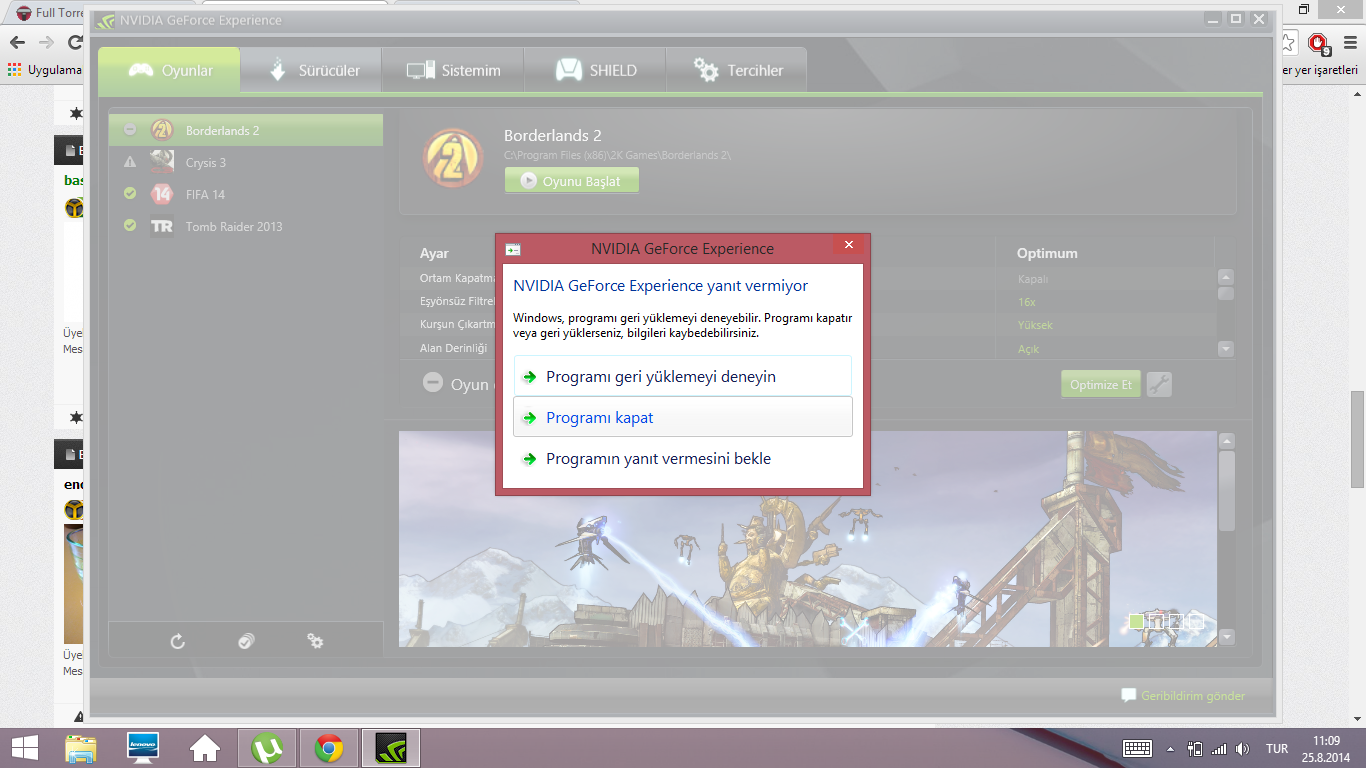
Task: Open the TUR input language selector
Action: click(x=1277, y=748)
